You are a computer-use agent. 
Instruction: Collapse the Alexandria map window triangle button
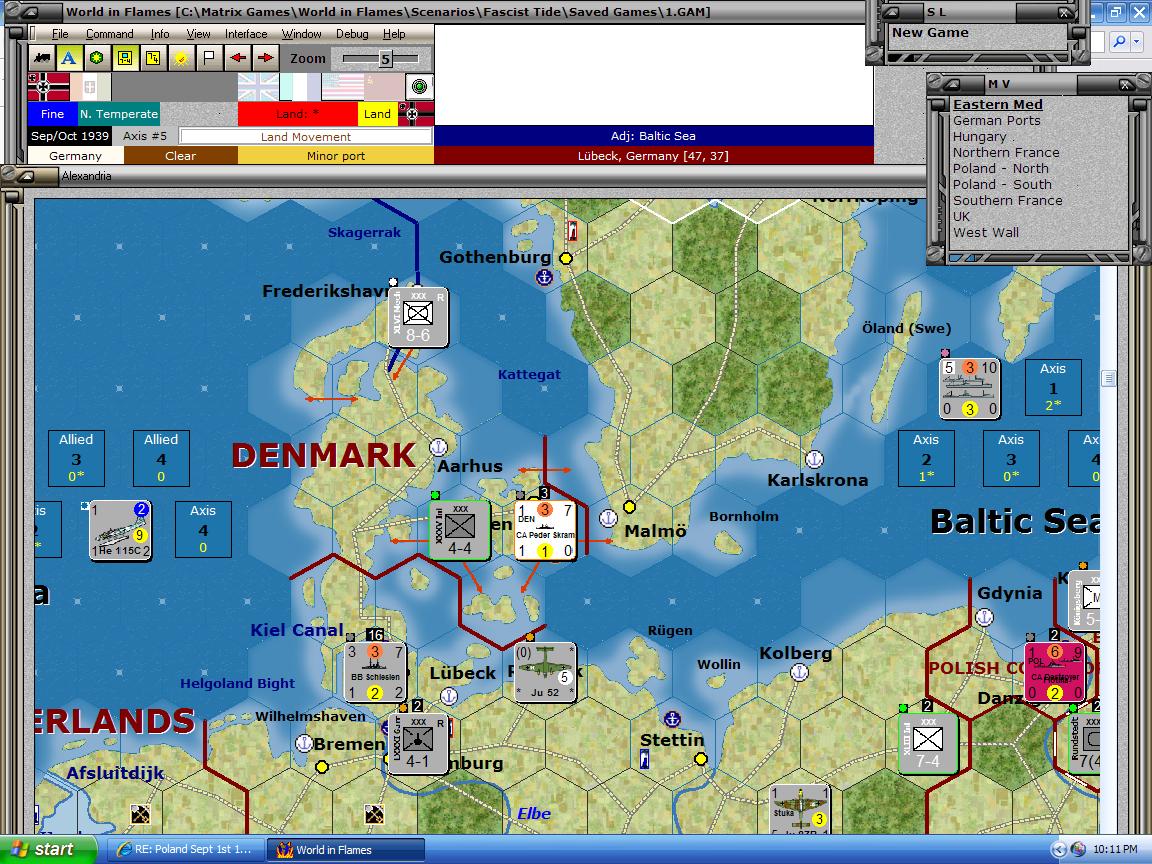(x=25, y=176)
